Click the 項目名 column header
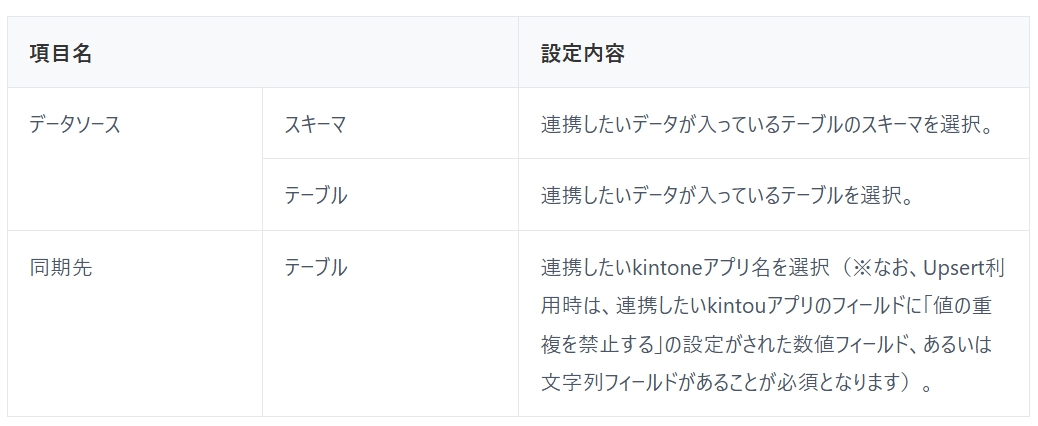Screen dimensions: 1038x426 [61, 54]
